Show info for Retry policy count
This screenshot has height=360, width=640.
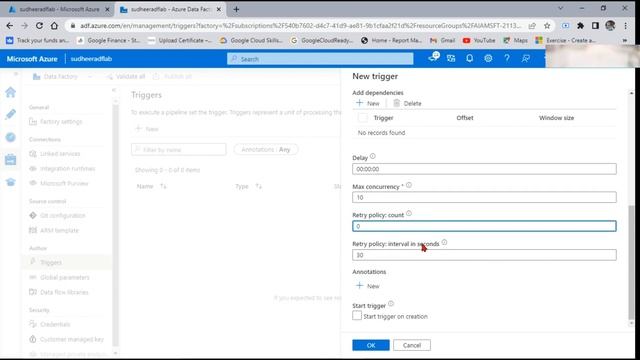(x=409, y=213)
